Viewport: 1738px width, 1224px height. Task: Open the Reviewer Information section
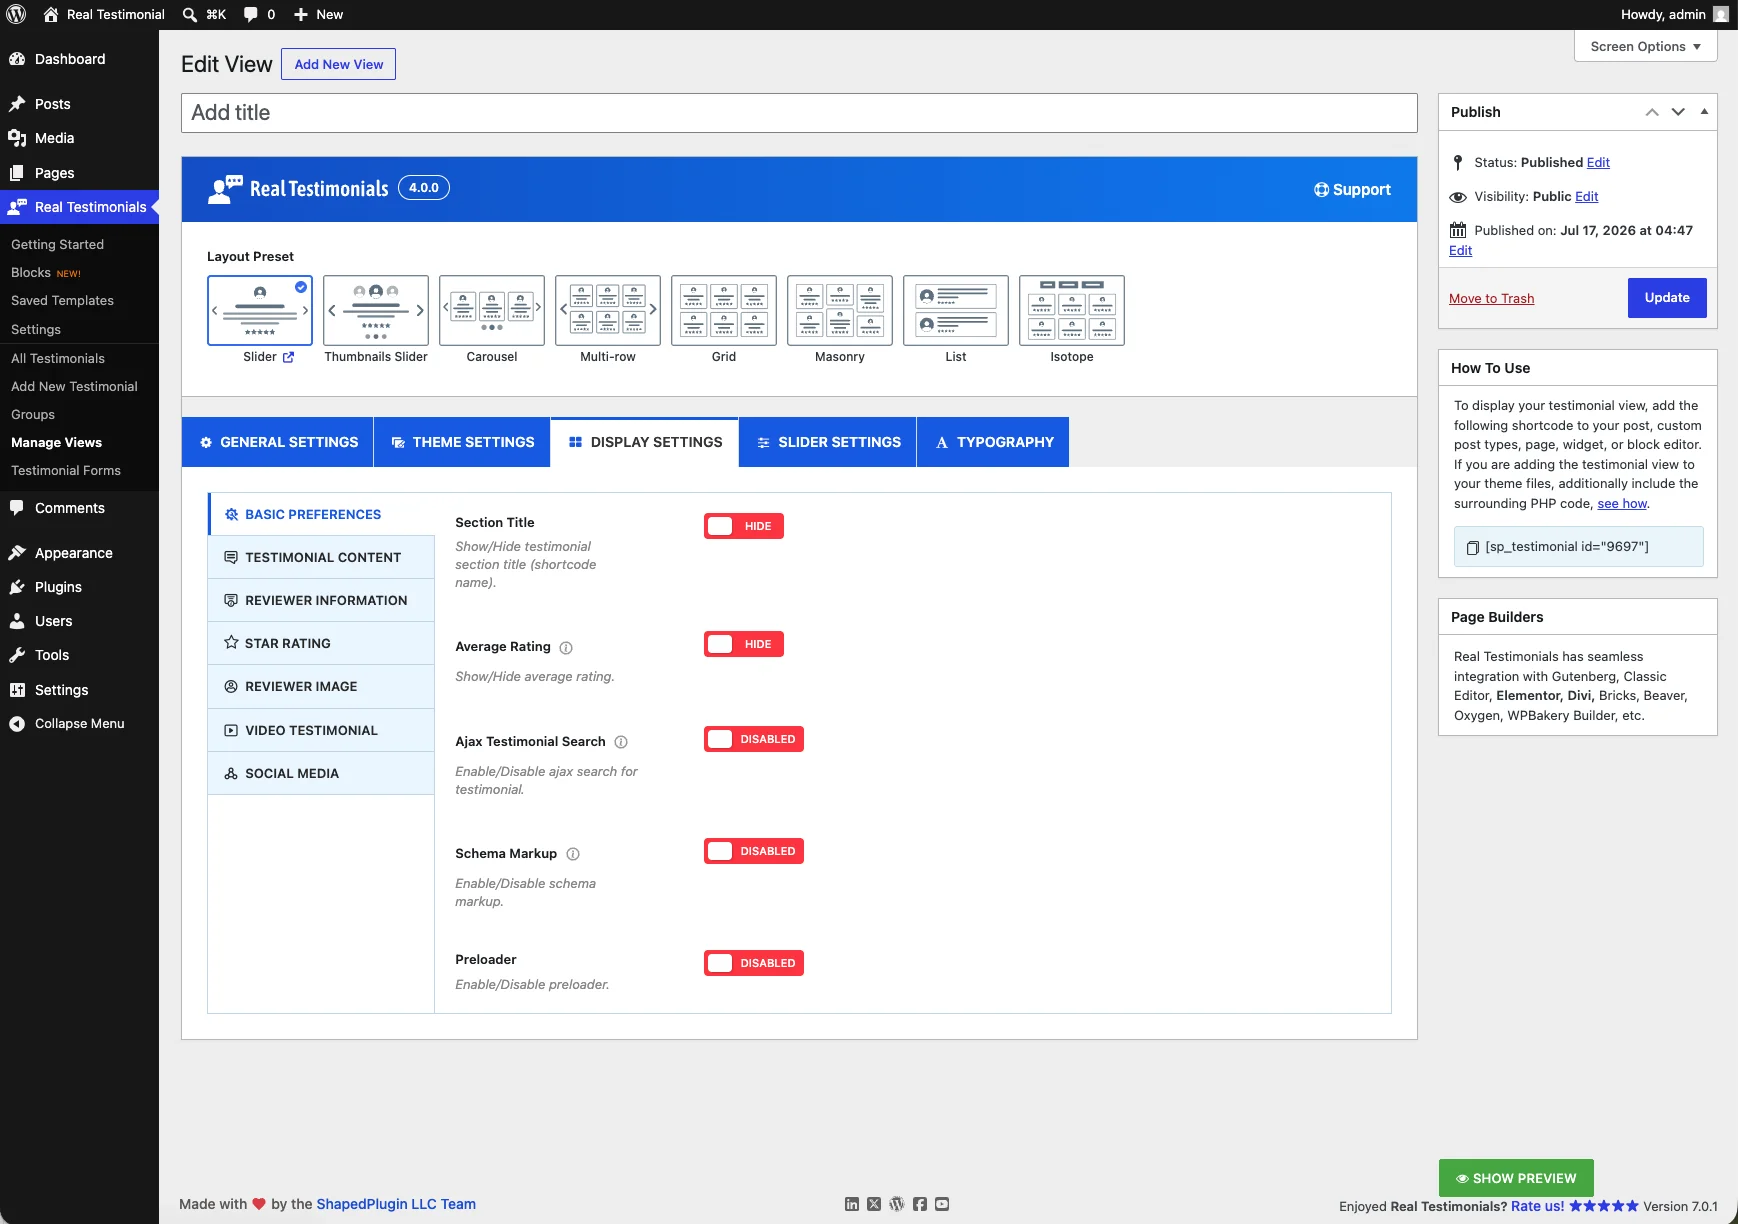click(x=322, y=600)
